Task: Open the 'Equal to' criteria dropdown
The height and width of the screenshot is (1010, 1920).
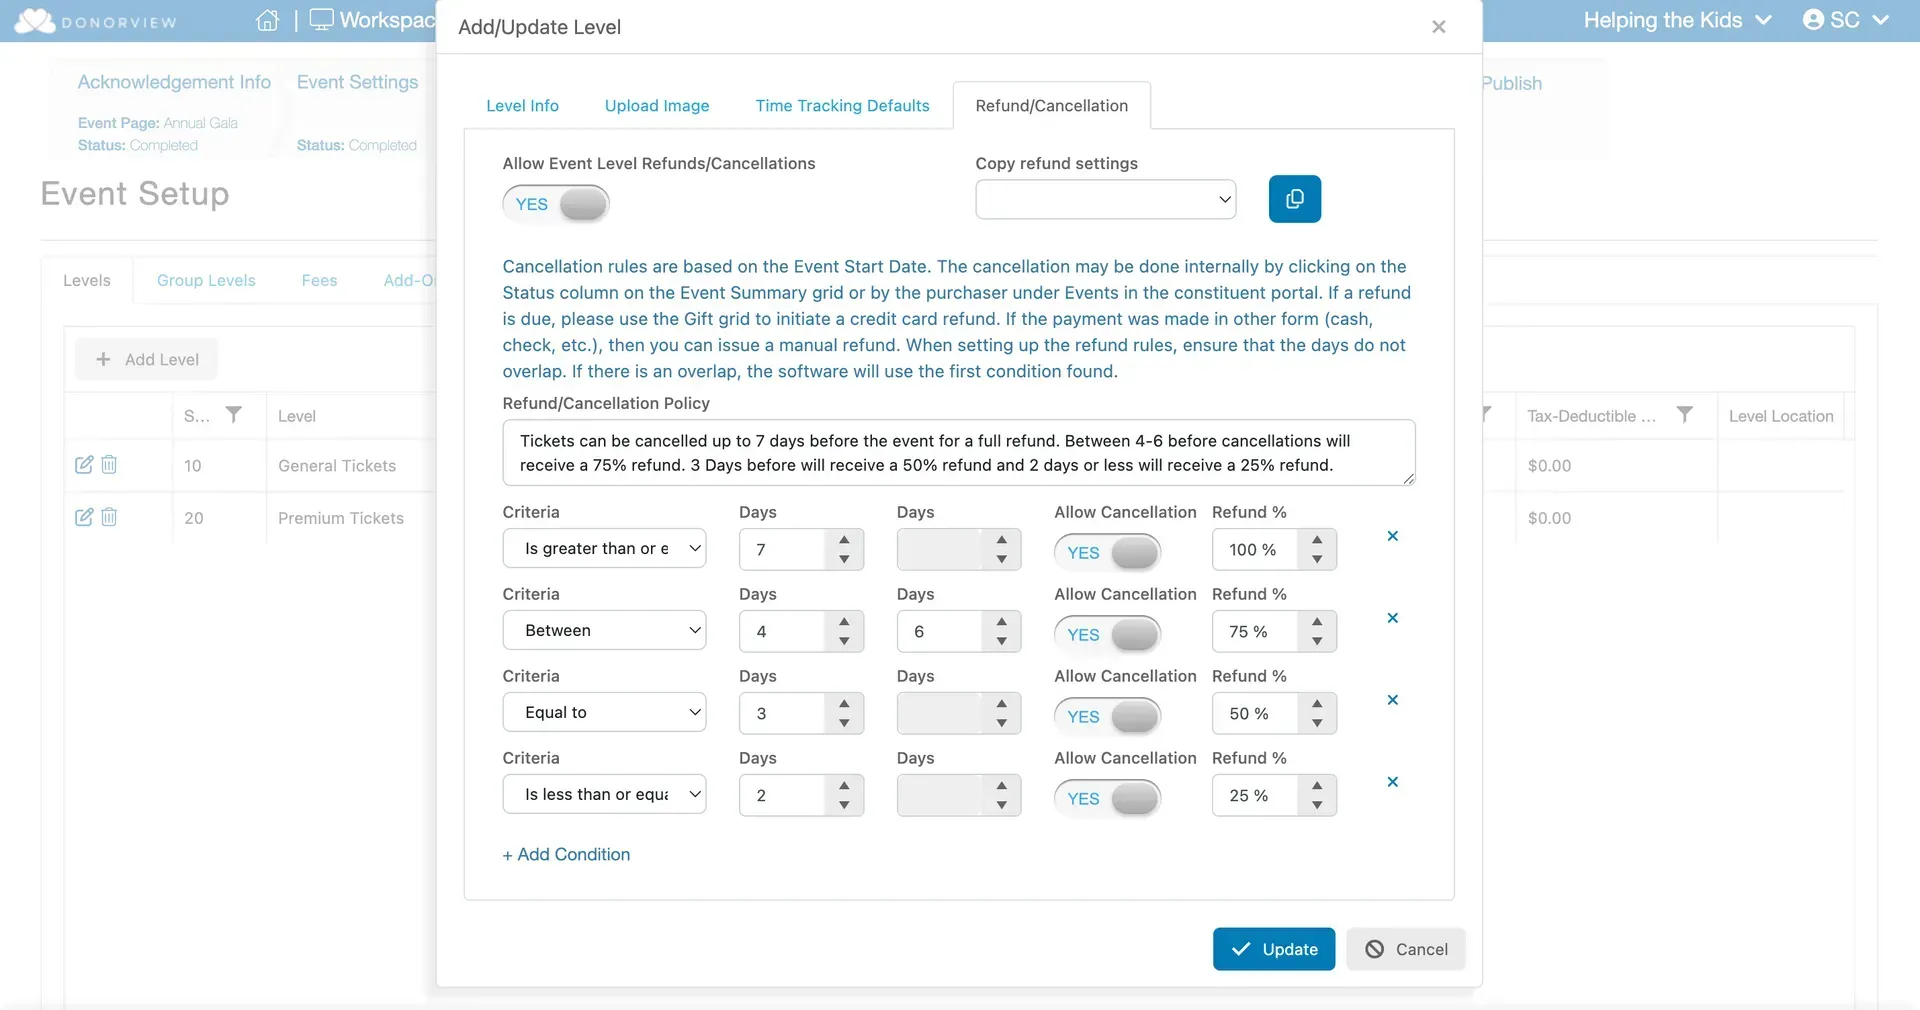Action: (604, 713)
